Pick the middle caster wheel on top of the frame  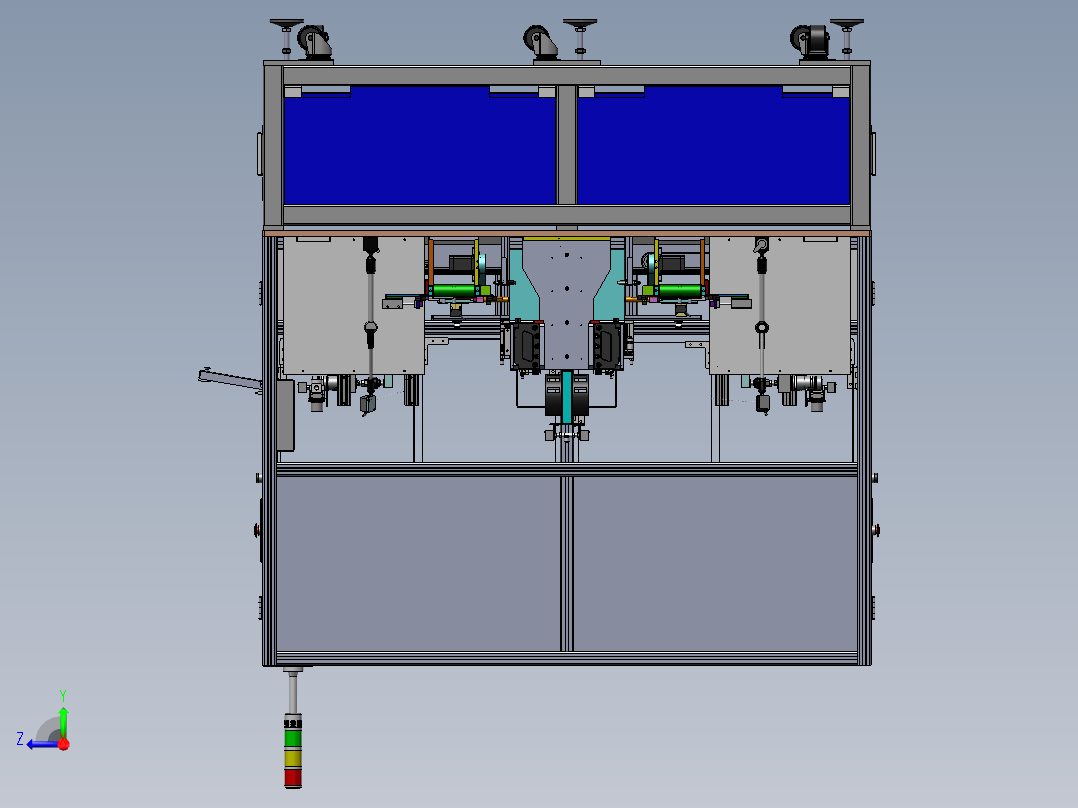point(540,43)
